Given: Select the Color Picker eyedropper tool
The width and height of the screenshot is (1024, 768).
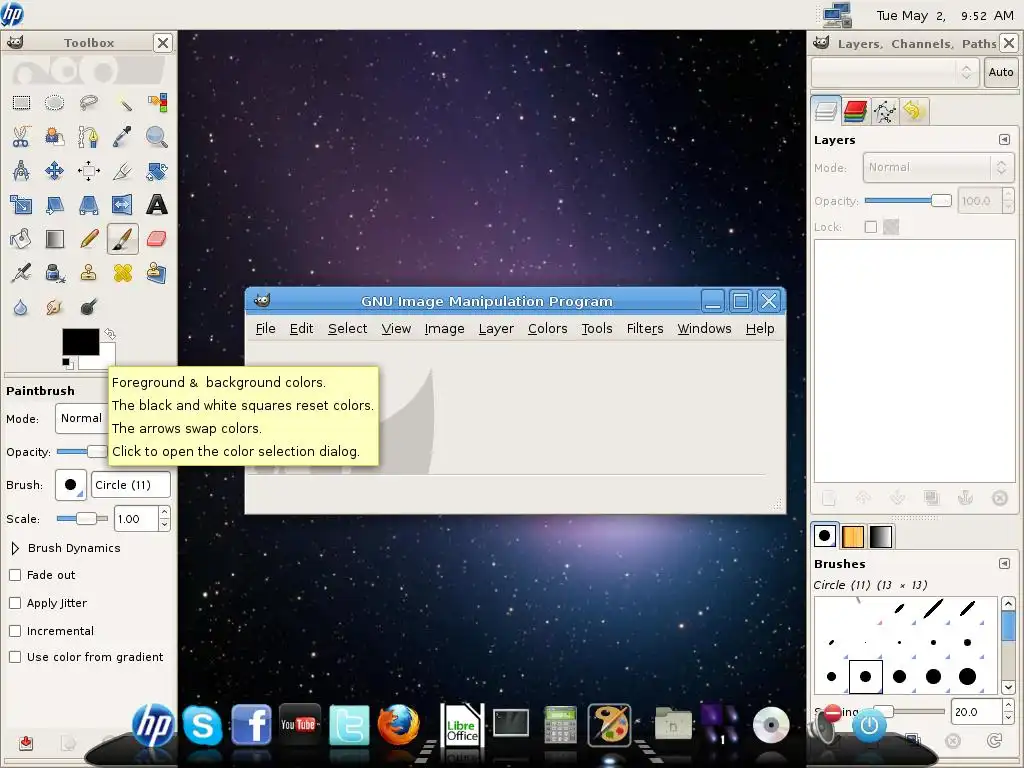Looking at the screenshot, I should pyautogui.click(x=123, y=137).
